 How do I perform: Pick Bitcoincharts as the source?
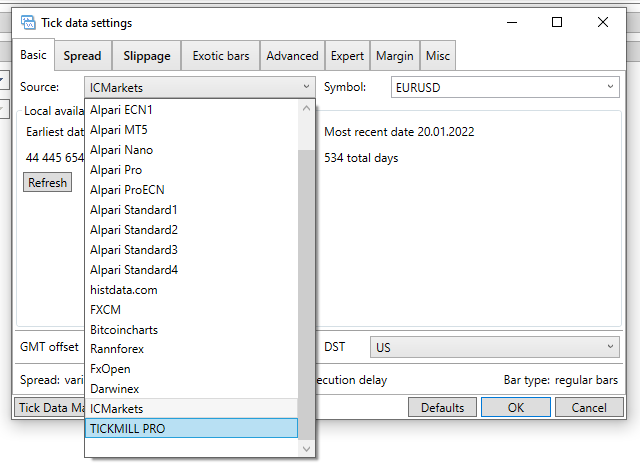[191, 329]
